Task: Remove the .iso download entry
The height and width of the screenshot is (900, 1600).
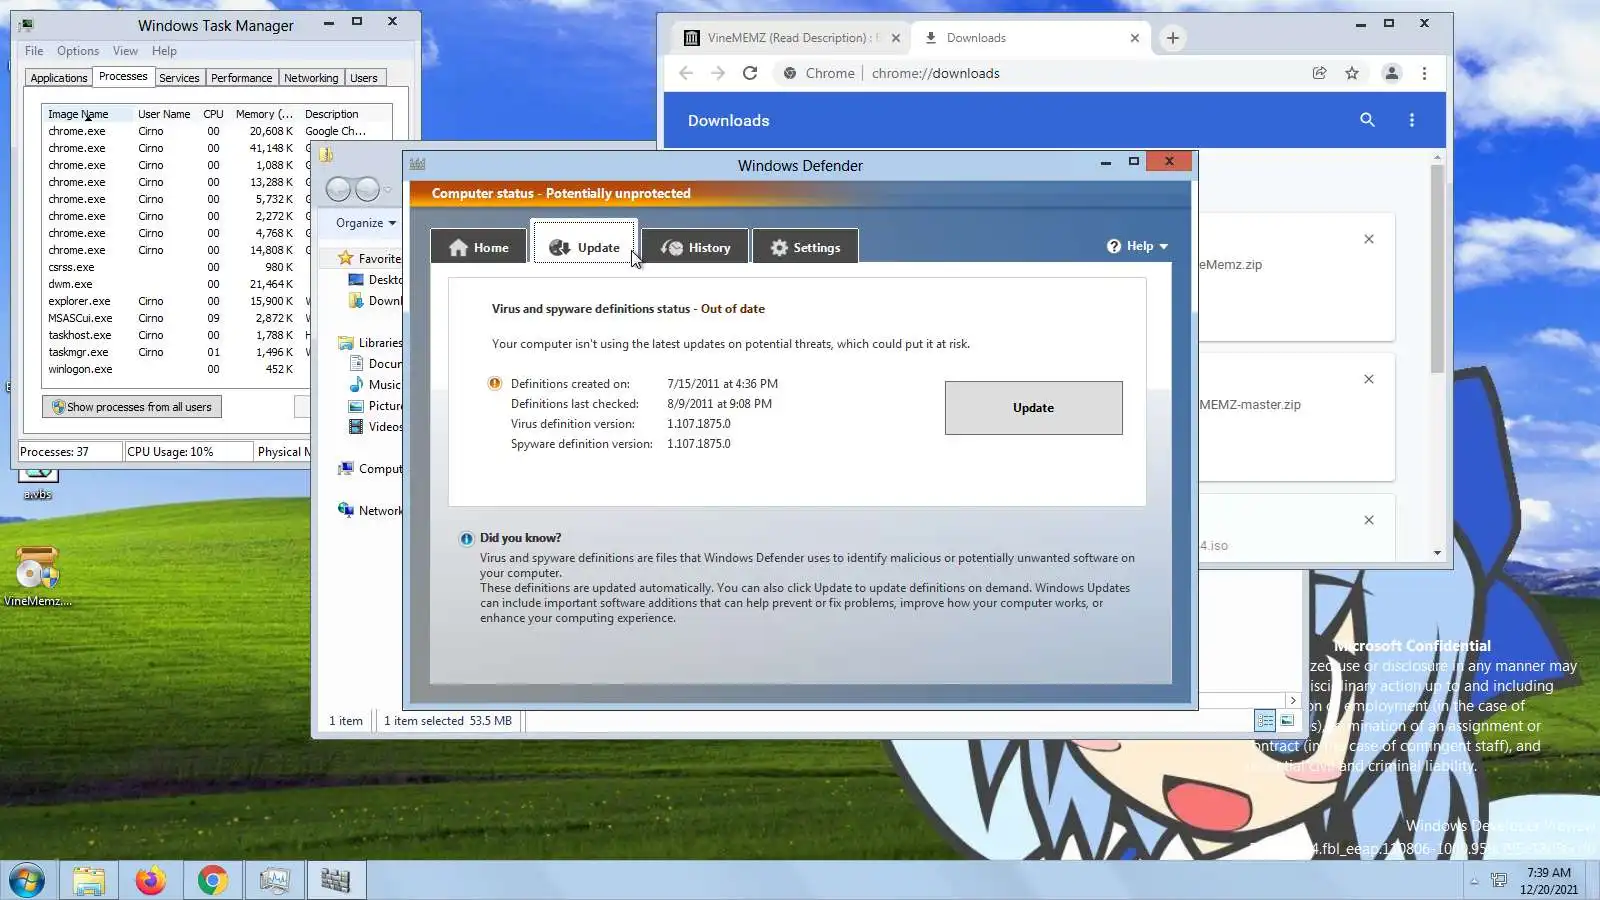Action: pyautogui.click(x=1369, y=520)
